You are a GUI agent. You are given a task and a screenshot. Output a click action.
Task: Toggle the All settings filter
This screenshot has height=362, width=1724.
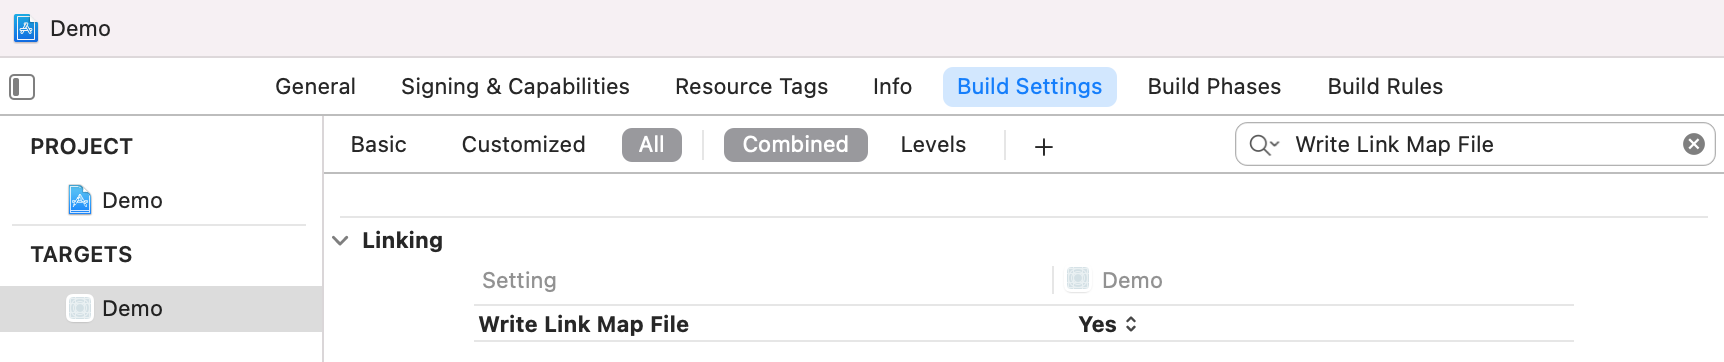[x=651, y=145]
